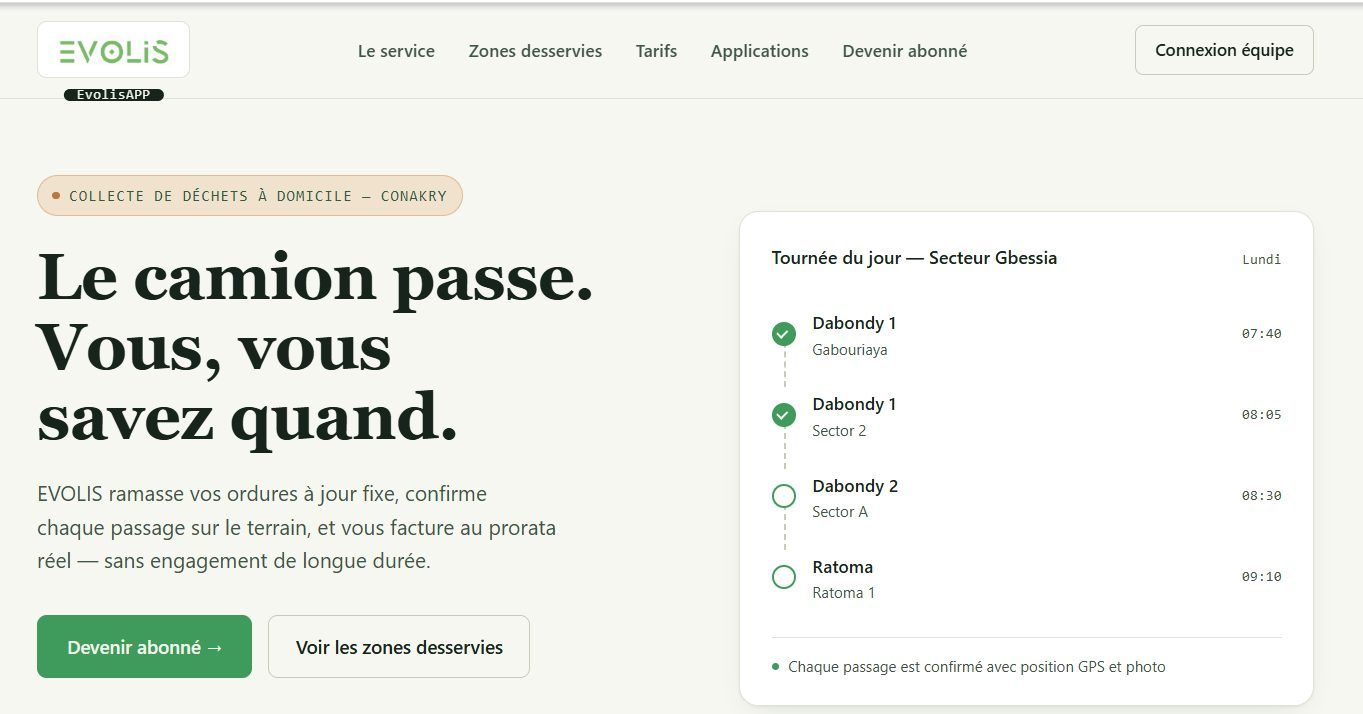This screenshot has height=714, width=1363.
Task: Click the 07:40 time
Action: click(1262, 334)
